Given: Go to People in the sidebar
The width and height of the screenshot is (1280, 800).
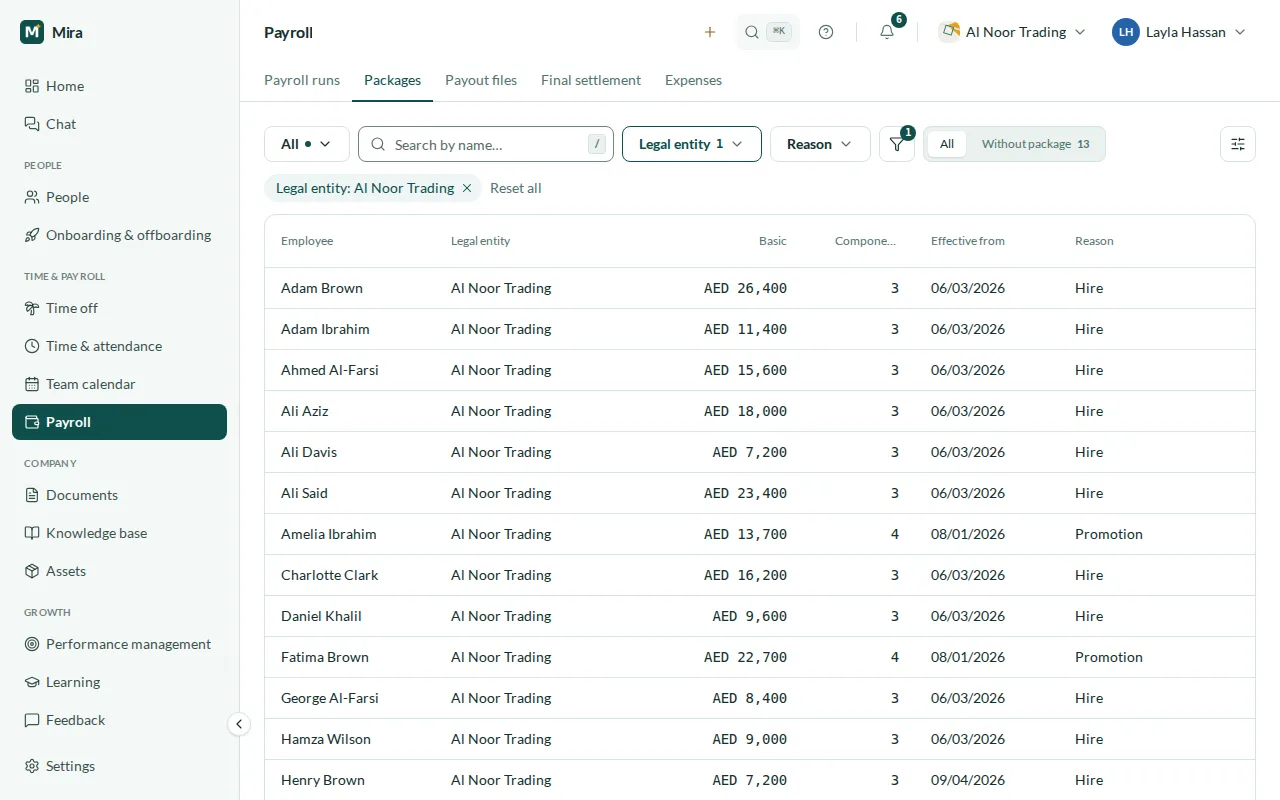Looking at the screenshot, I should tap(119, 197).
